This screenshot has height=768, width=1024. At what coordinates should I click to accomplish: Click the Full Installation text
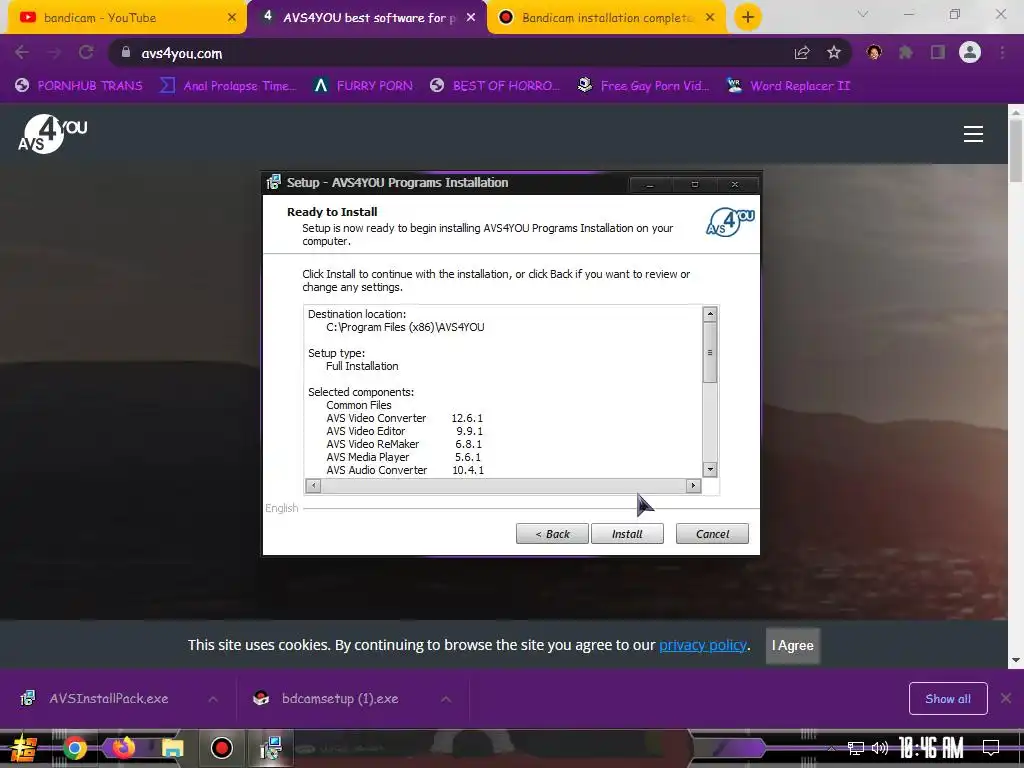[x=362, y=366]
